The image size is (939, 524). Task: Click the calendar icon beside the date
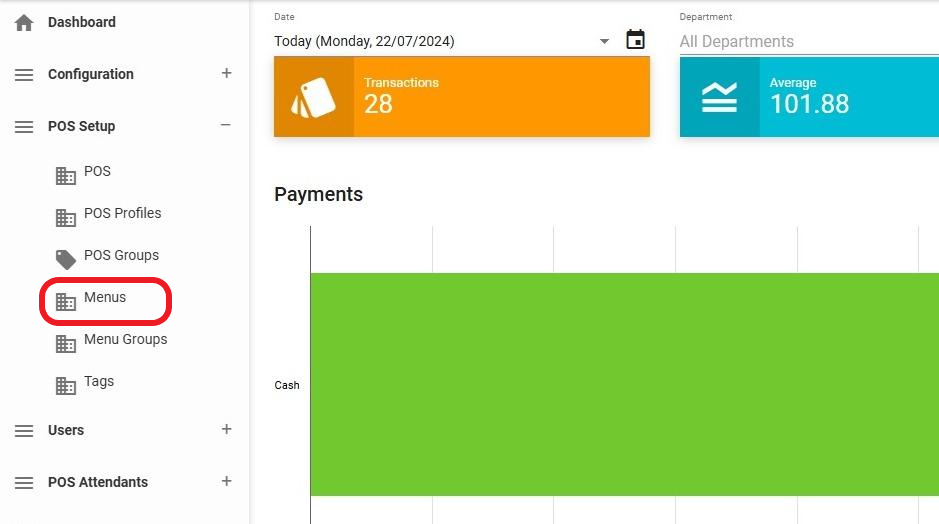pos(635,40)
